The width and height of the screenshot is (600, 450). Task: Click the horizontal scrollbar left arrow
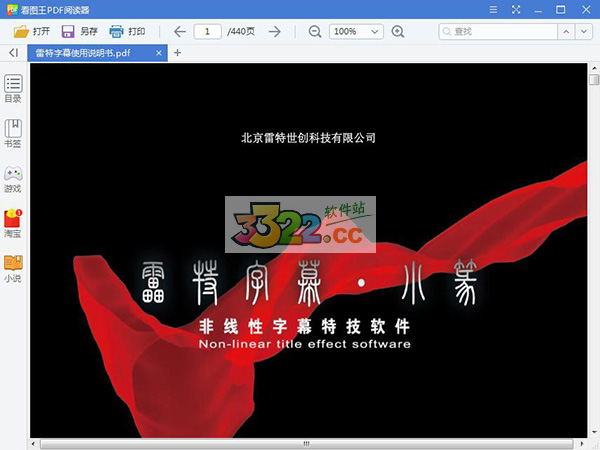tap(33, 444)
